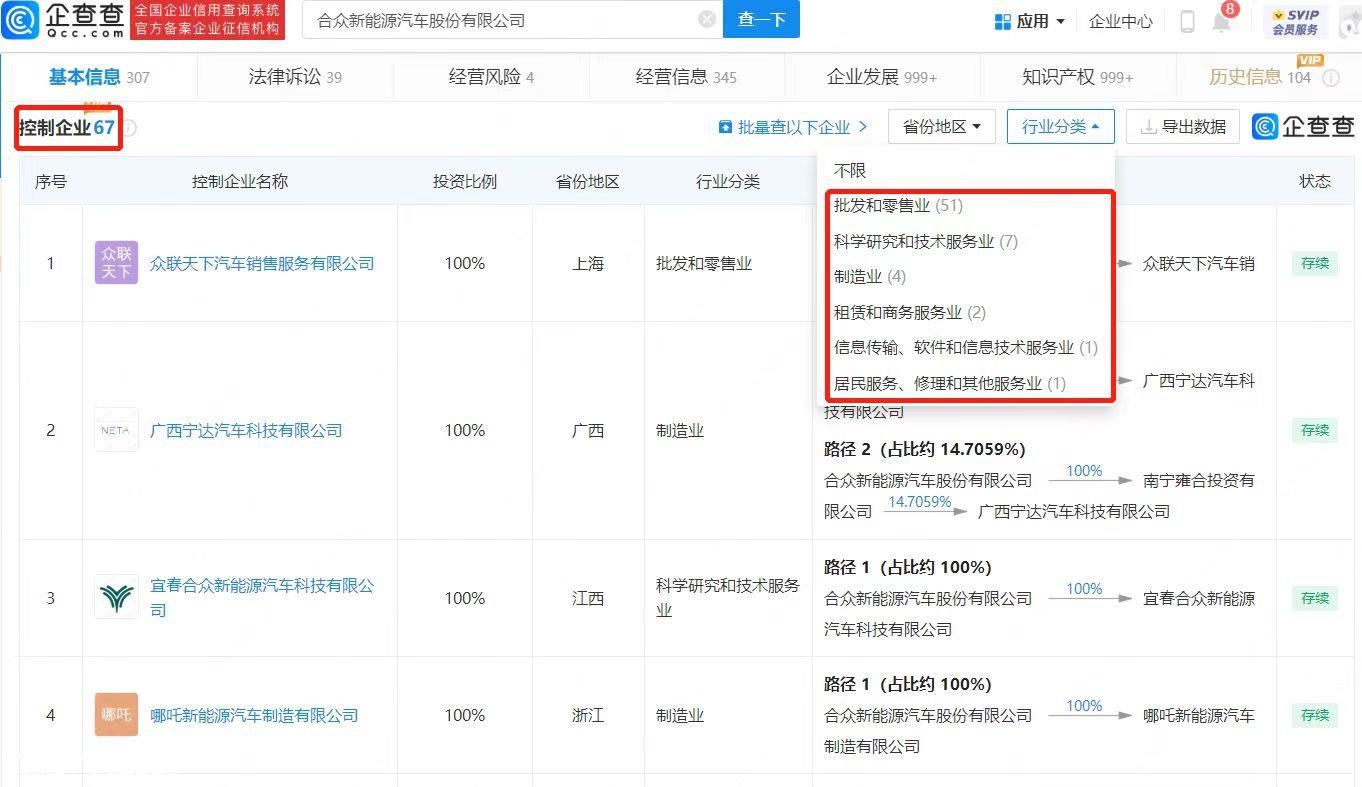Select 不限 in industry filter

[850, 171]
